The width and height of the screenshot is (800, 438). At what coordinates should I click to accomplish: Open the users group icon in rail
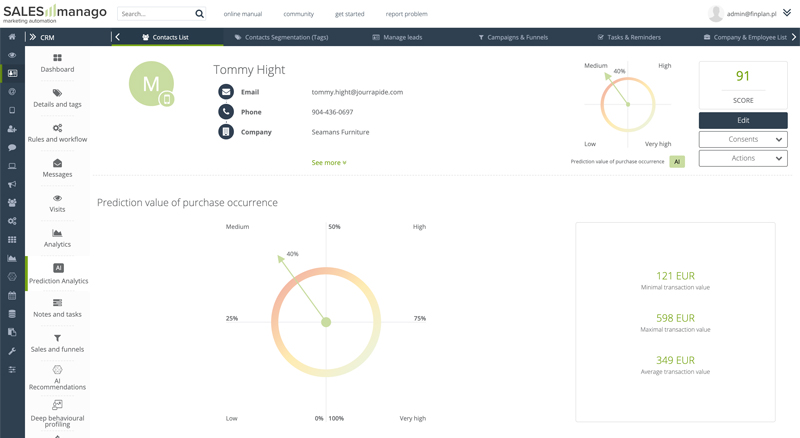[x=12, y=203]
